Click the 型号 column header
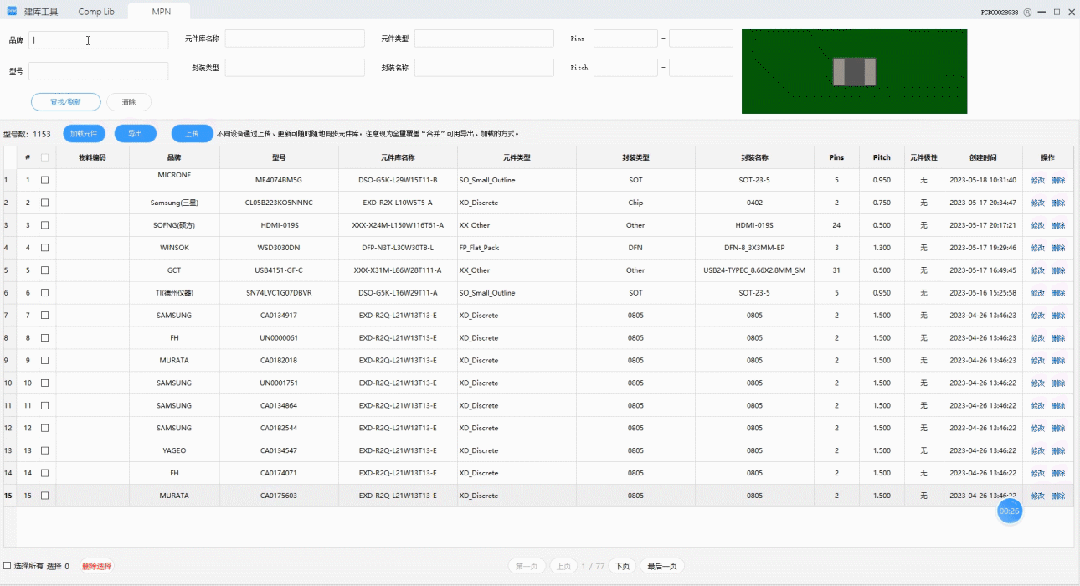1080x586 pixels. (x=279, y=158)
